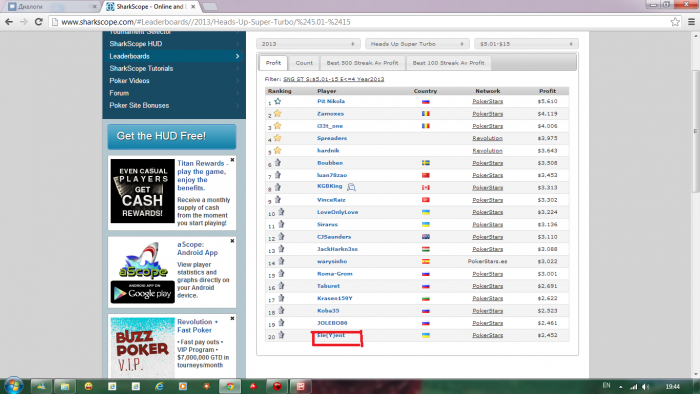Click the Titan Rewards ad title
The width and height of the screenshot is (700, 394).
point(203,175)
